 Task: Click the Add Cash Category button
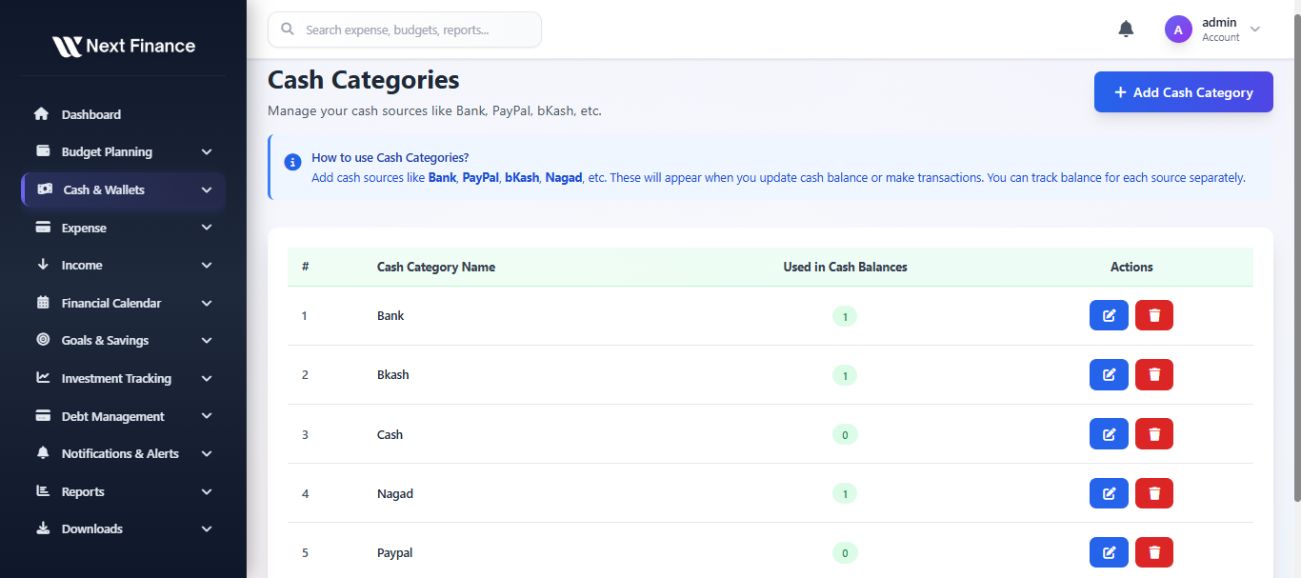[1183, 92]
